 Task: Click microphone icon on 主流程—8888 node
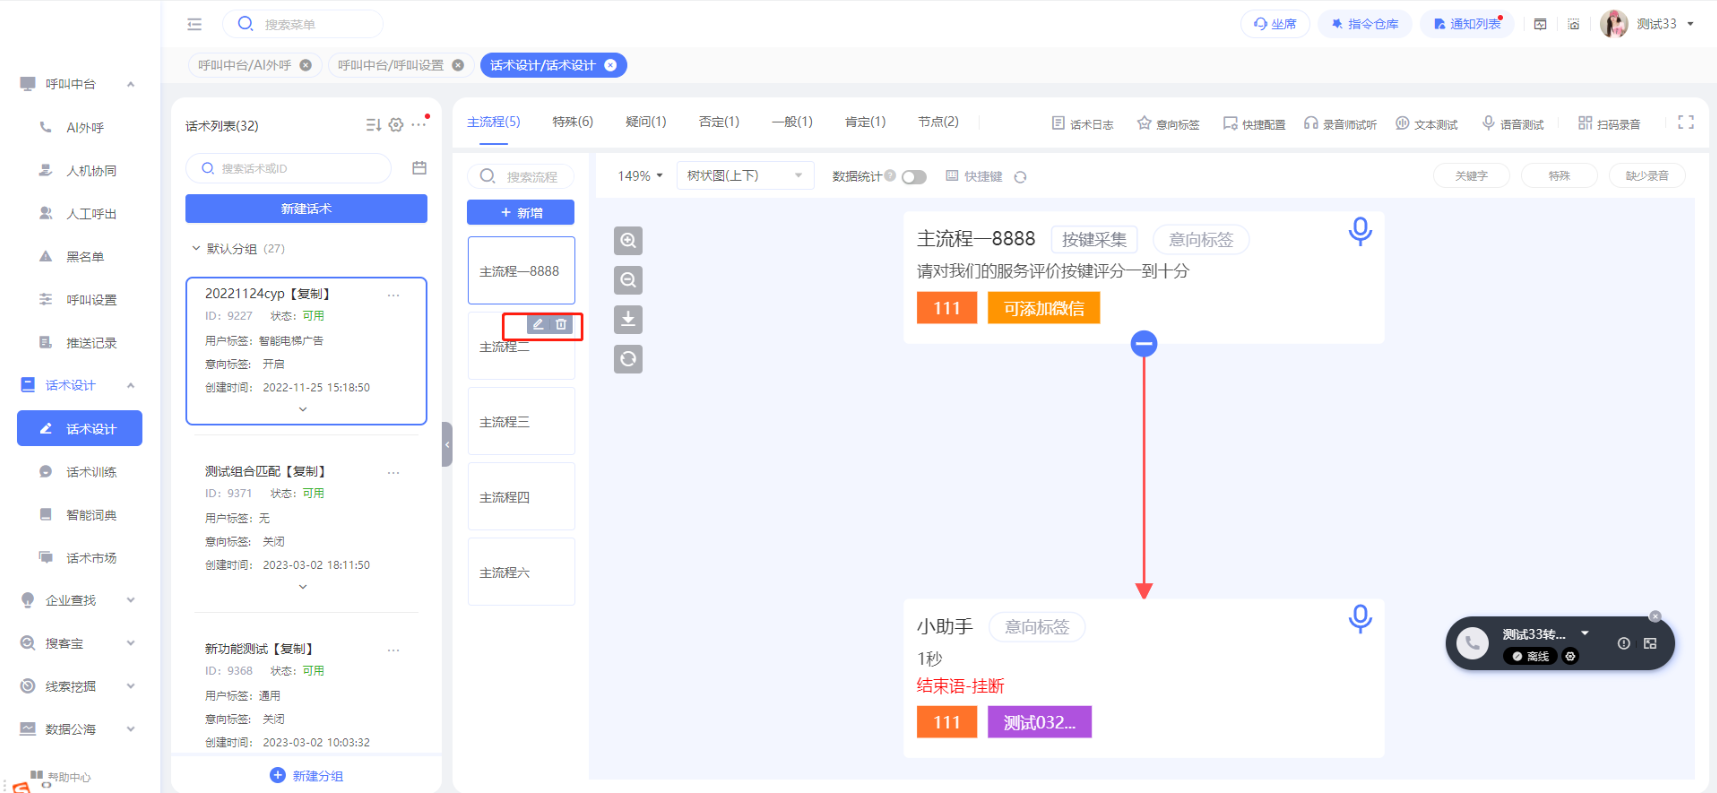coord(1359,232)
